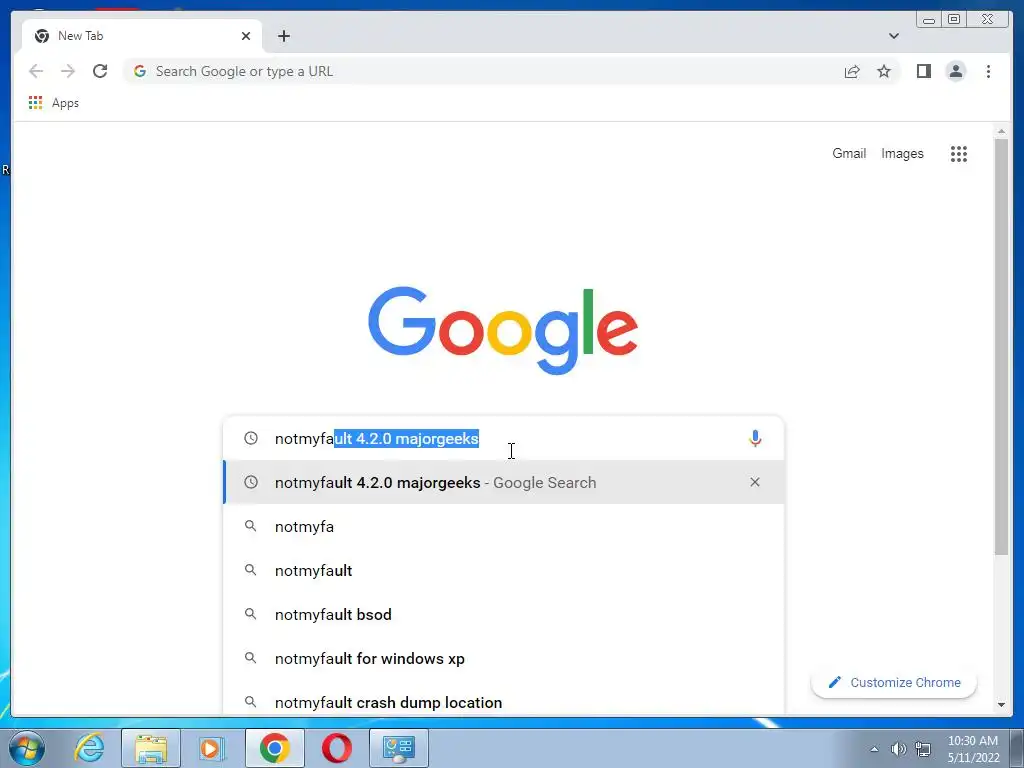Expand the tab search chevron

point(893,36)
